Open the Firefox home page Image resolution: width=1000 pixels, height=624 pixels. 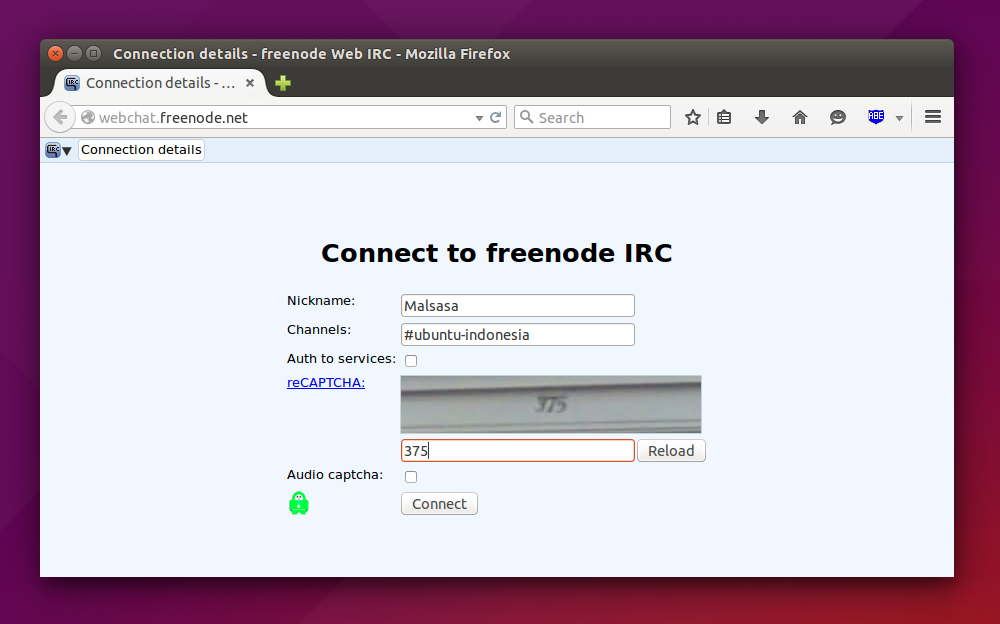point(799,117)
